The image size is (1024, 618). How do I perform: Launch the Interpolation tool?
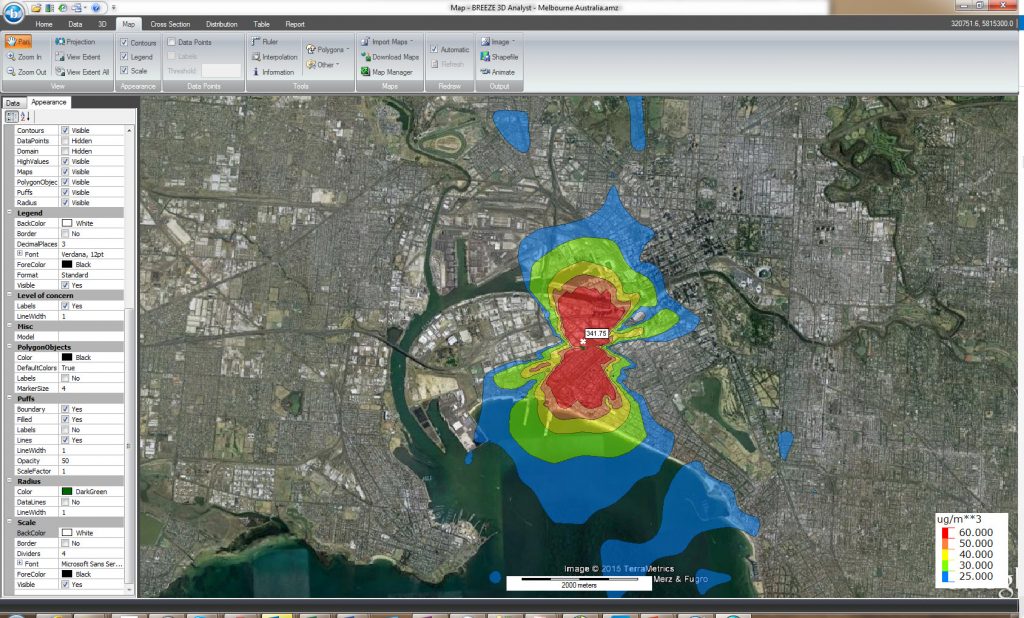pos(277,57)
